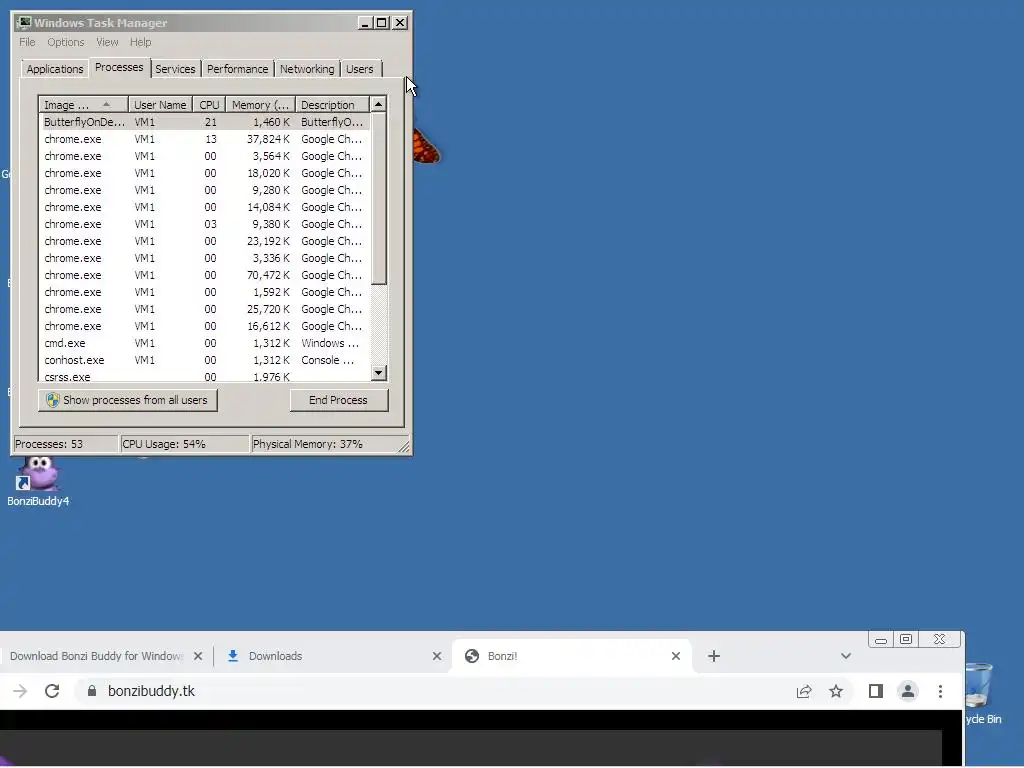Select chrome.exe row using 25,720 K
The height and width of the screenshot is (768, 1024).
tap(204, 309)
